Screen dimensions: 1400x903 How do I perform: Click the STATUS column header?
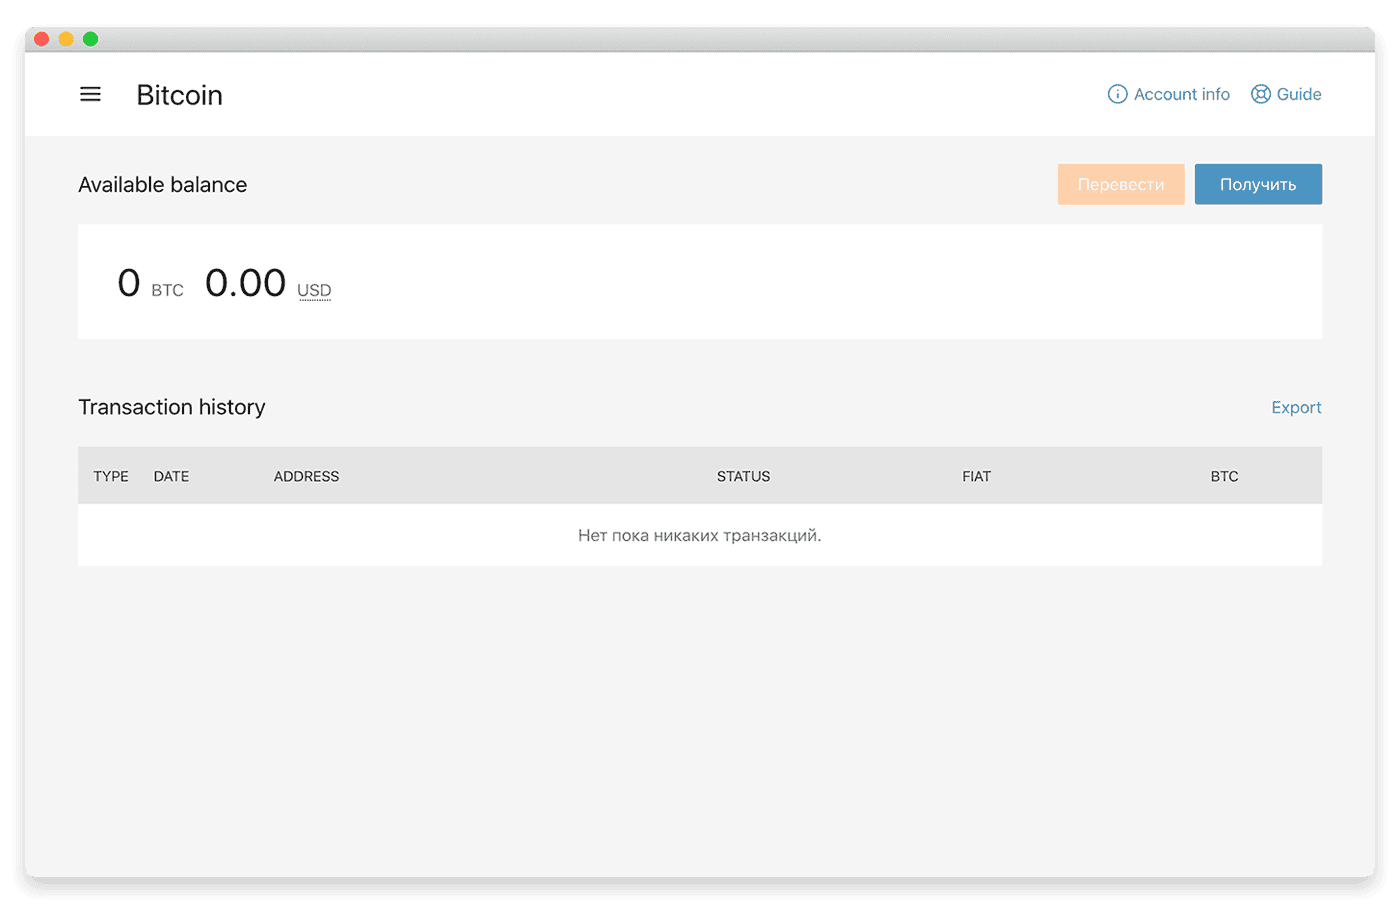click(743, 476)
